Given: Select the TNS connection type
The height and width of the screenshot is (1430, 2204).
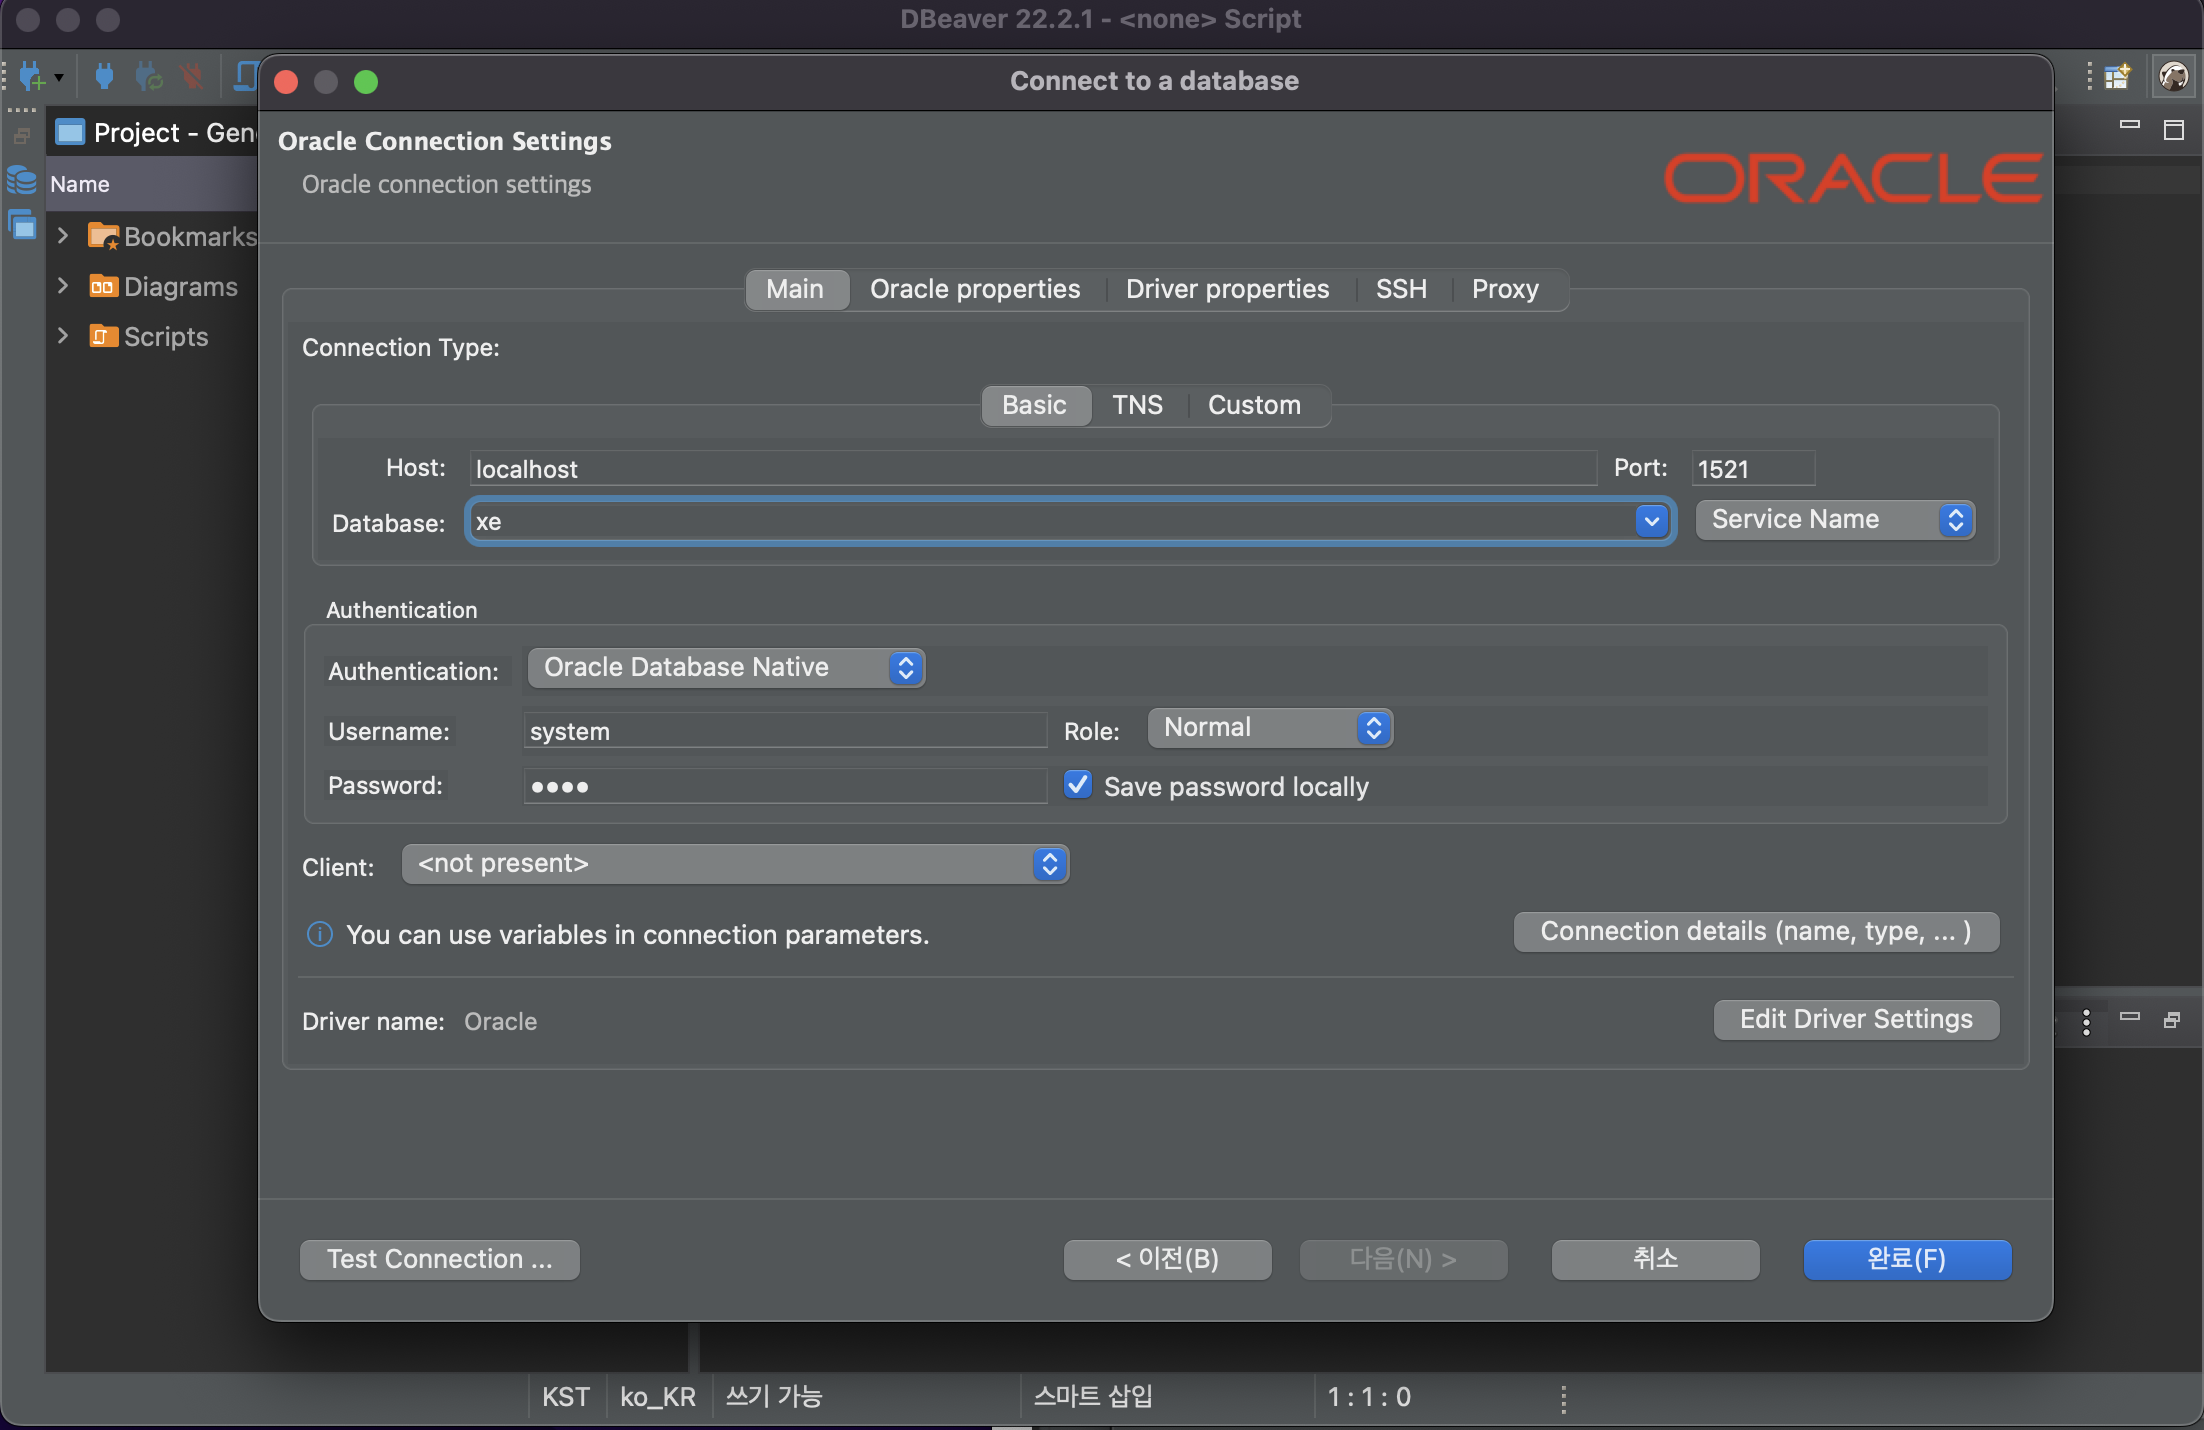Looking at the screenshot, I should (x=1137, y=405).
